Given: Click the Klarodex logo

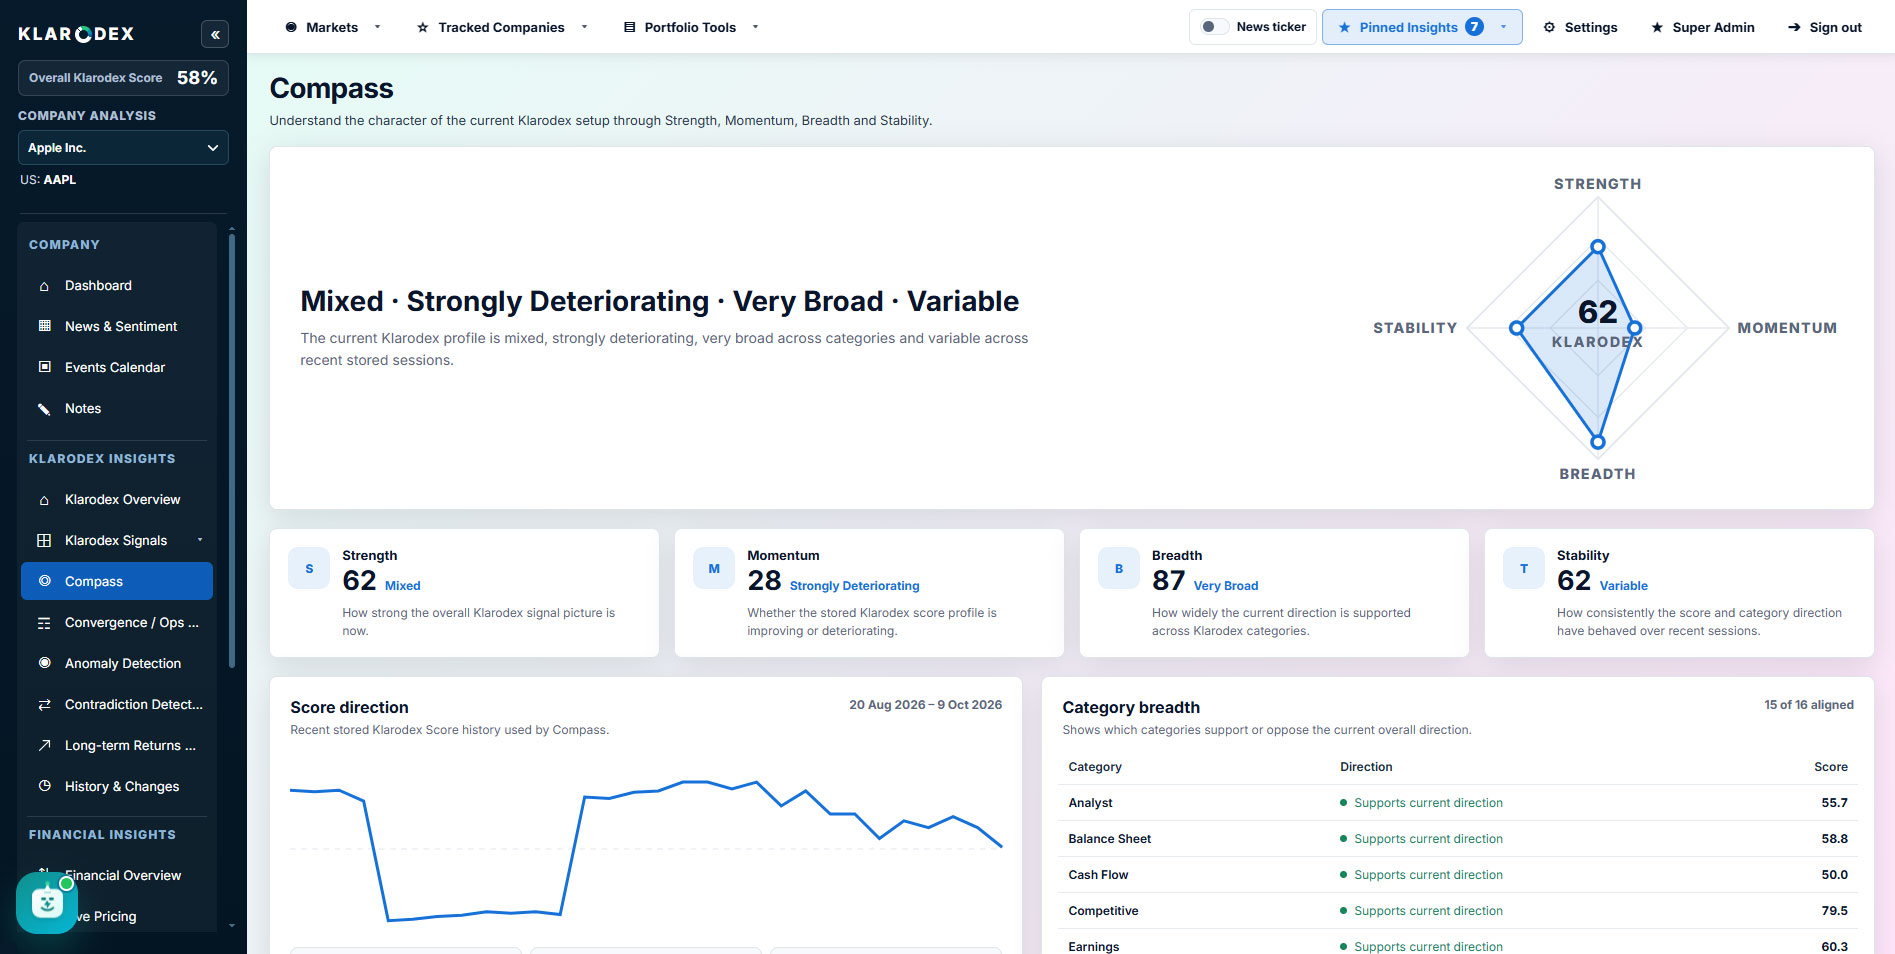Looking at the screenshot, I should tap(76, 34).
